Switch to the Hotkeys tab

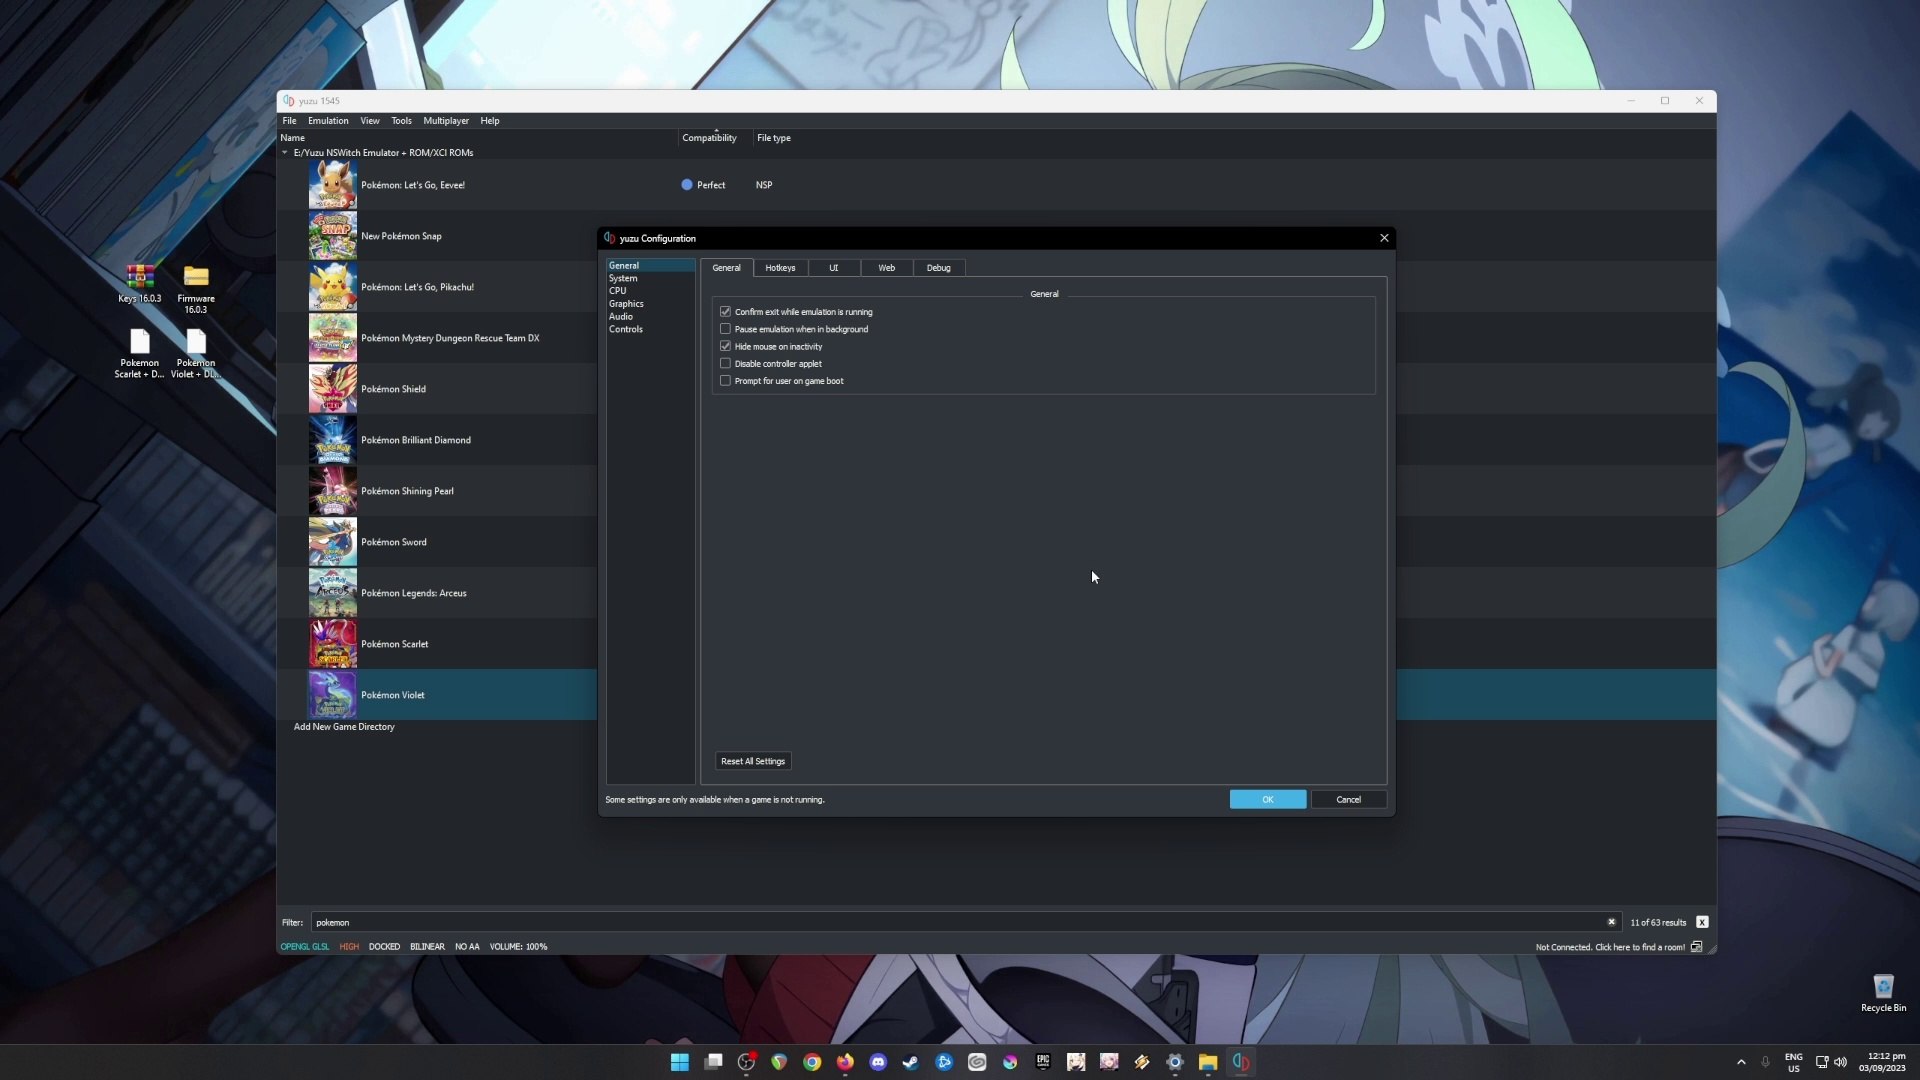[x=781, y=266]
